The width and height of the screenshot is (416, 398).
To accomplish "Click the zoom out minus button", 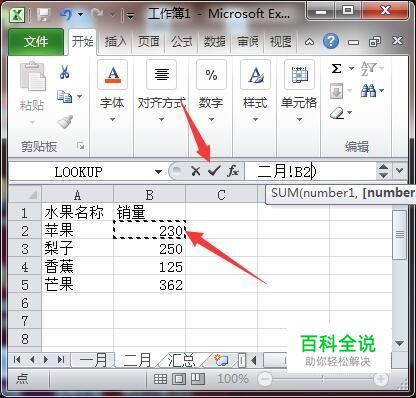I will point(265,379).
